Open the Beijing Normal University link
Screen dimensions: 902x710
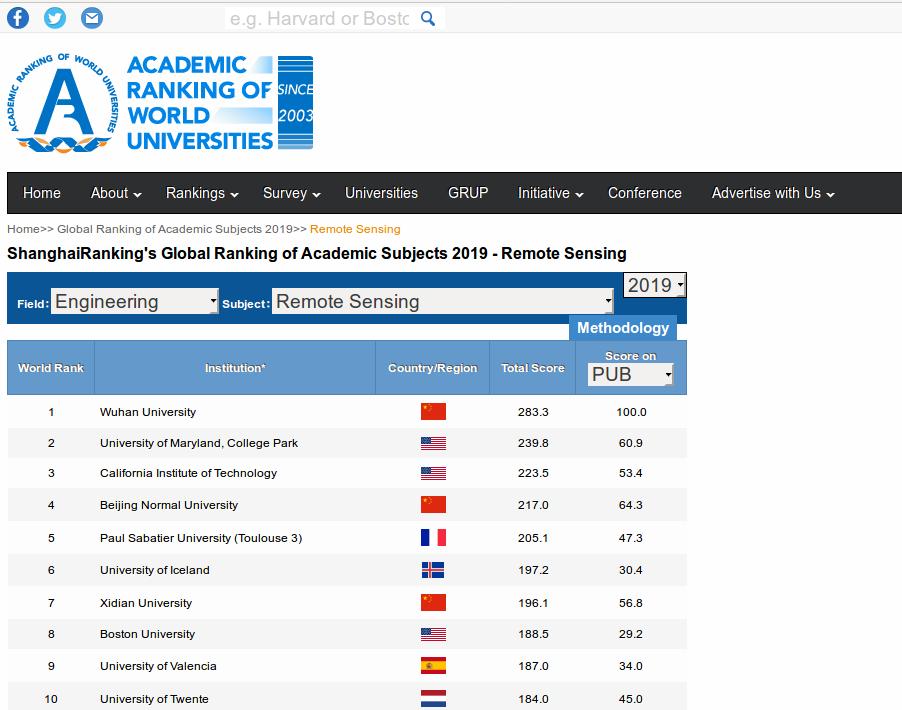pyautogui.click(x=169, y=505)
